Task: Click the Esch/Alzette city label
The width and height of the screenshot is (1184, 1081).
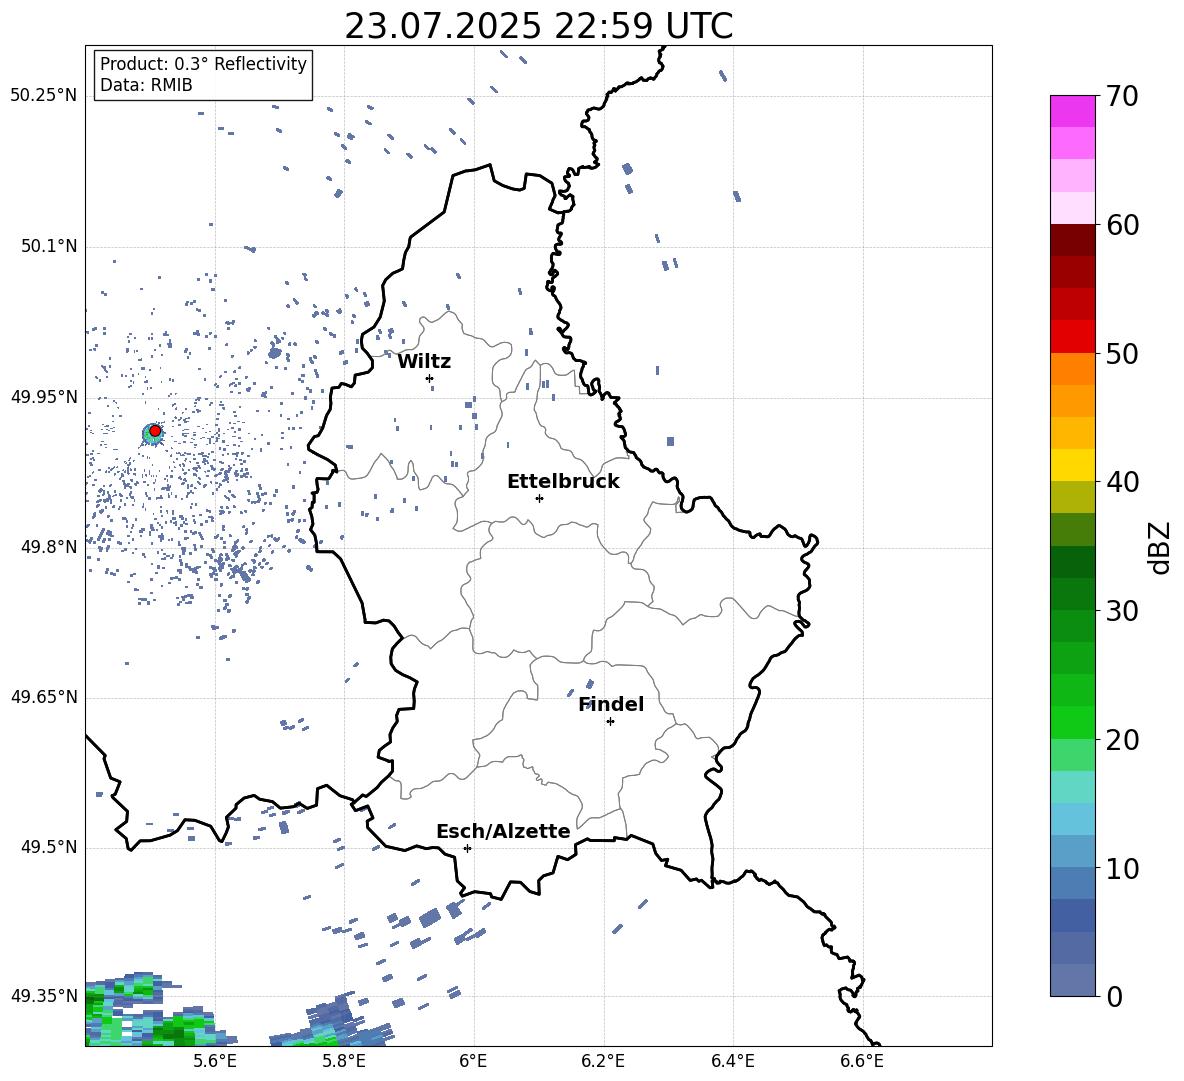Action: 503,831
